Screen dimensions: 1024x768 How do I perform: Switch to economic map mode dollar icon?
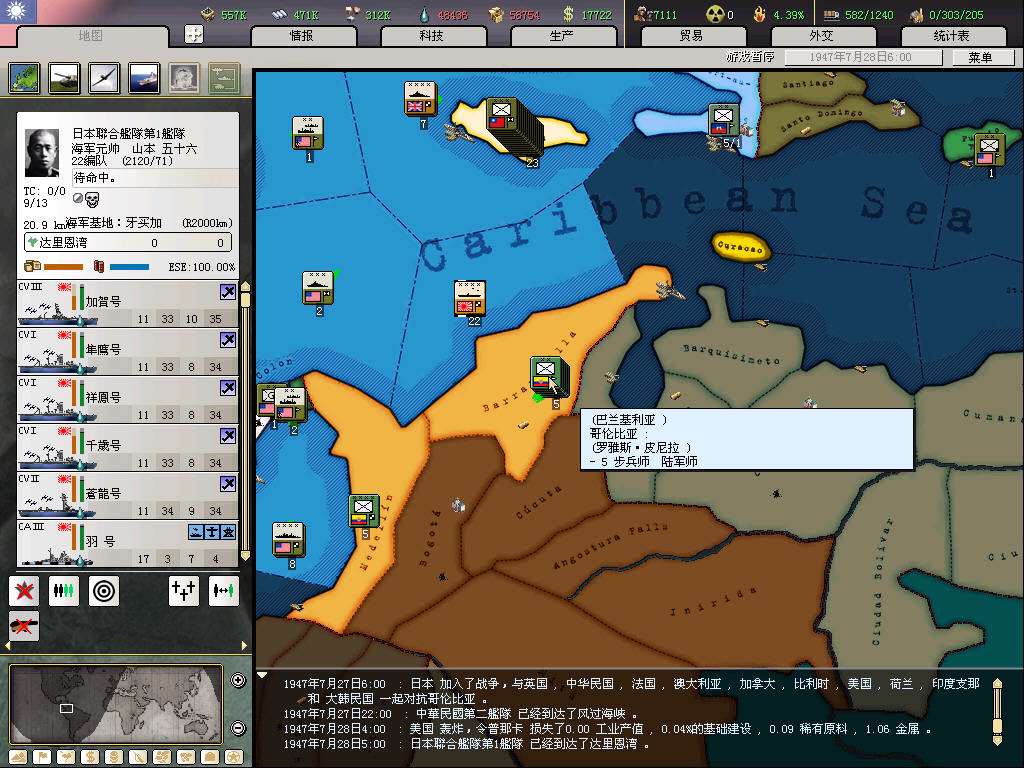[x=89, y=758]
